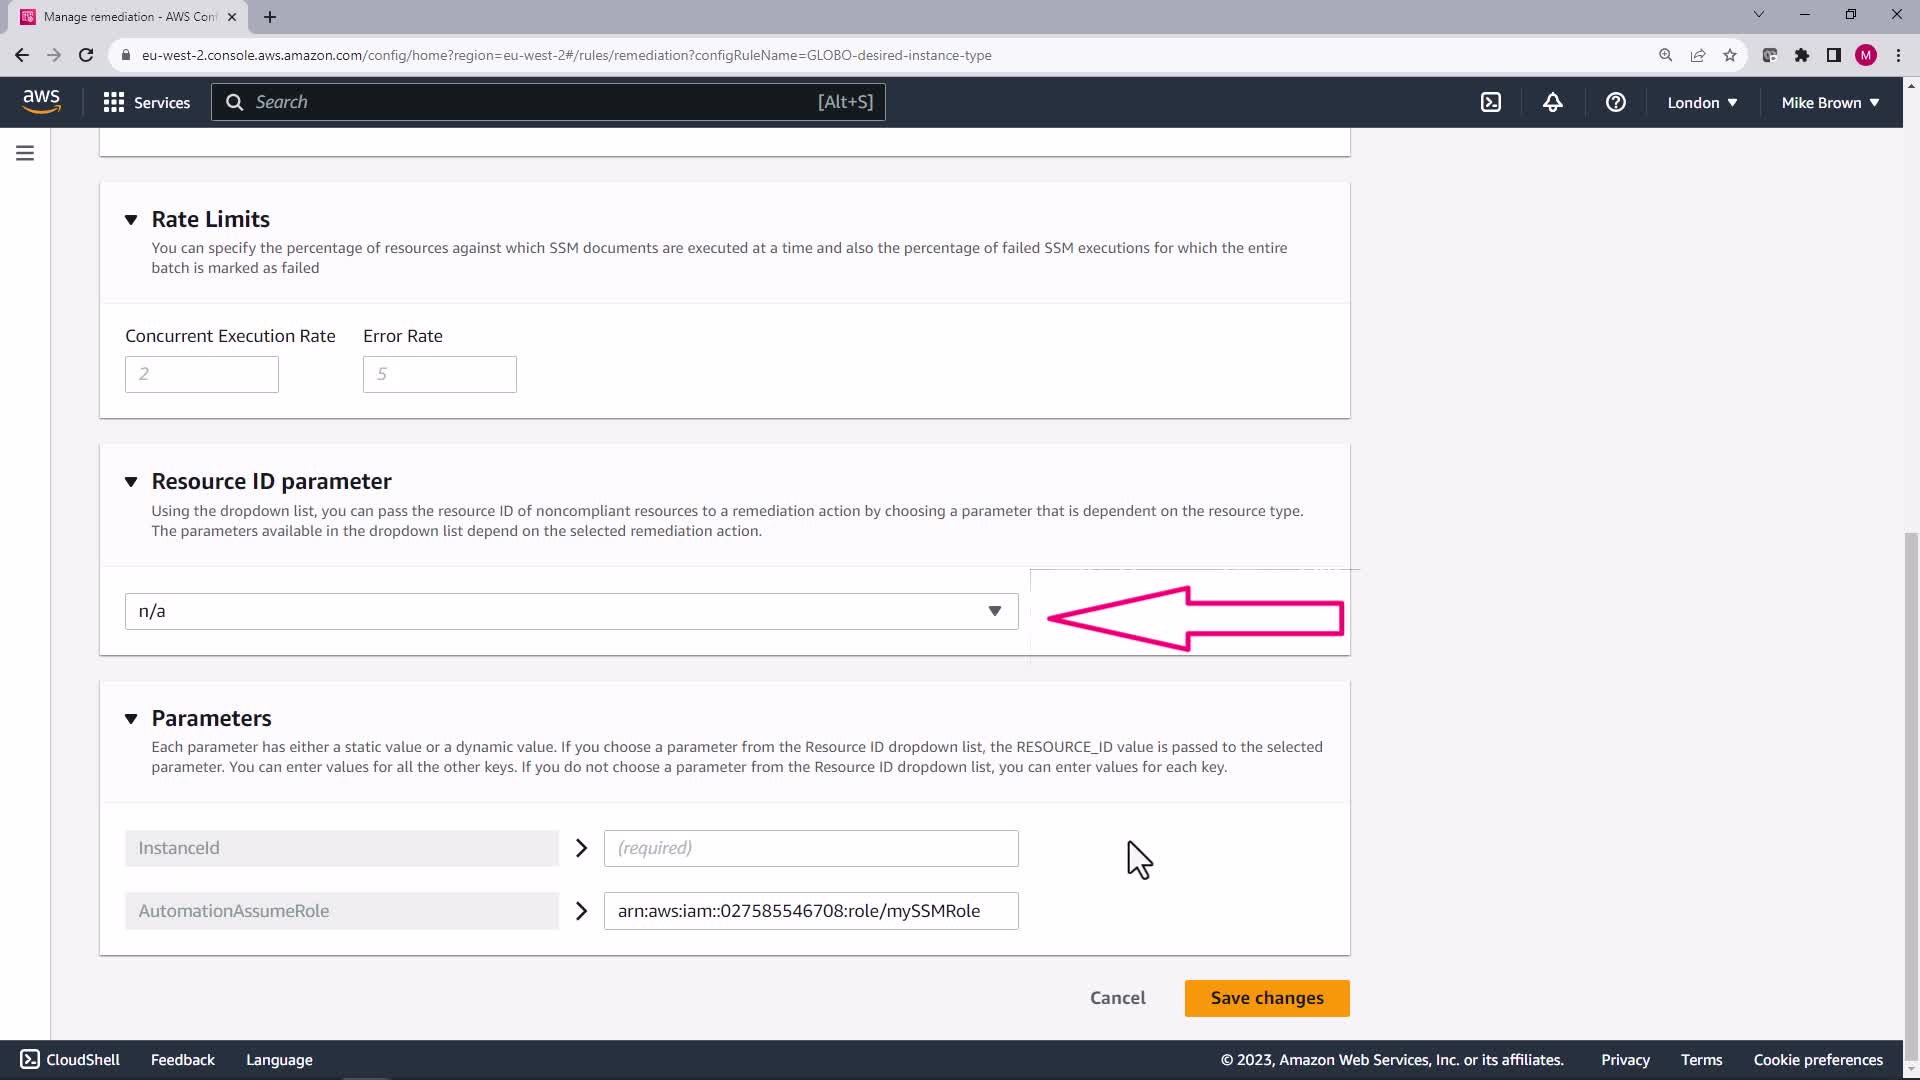Open the n/a resource ID dropdown
This screenshot has height=1080, width=1920.
click(571, 611)
